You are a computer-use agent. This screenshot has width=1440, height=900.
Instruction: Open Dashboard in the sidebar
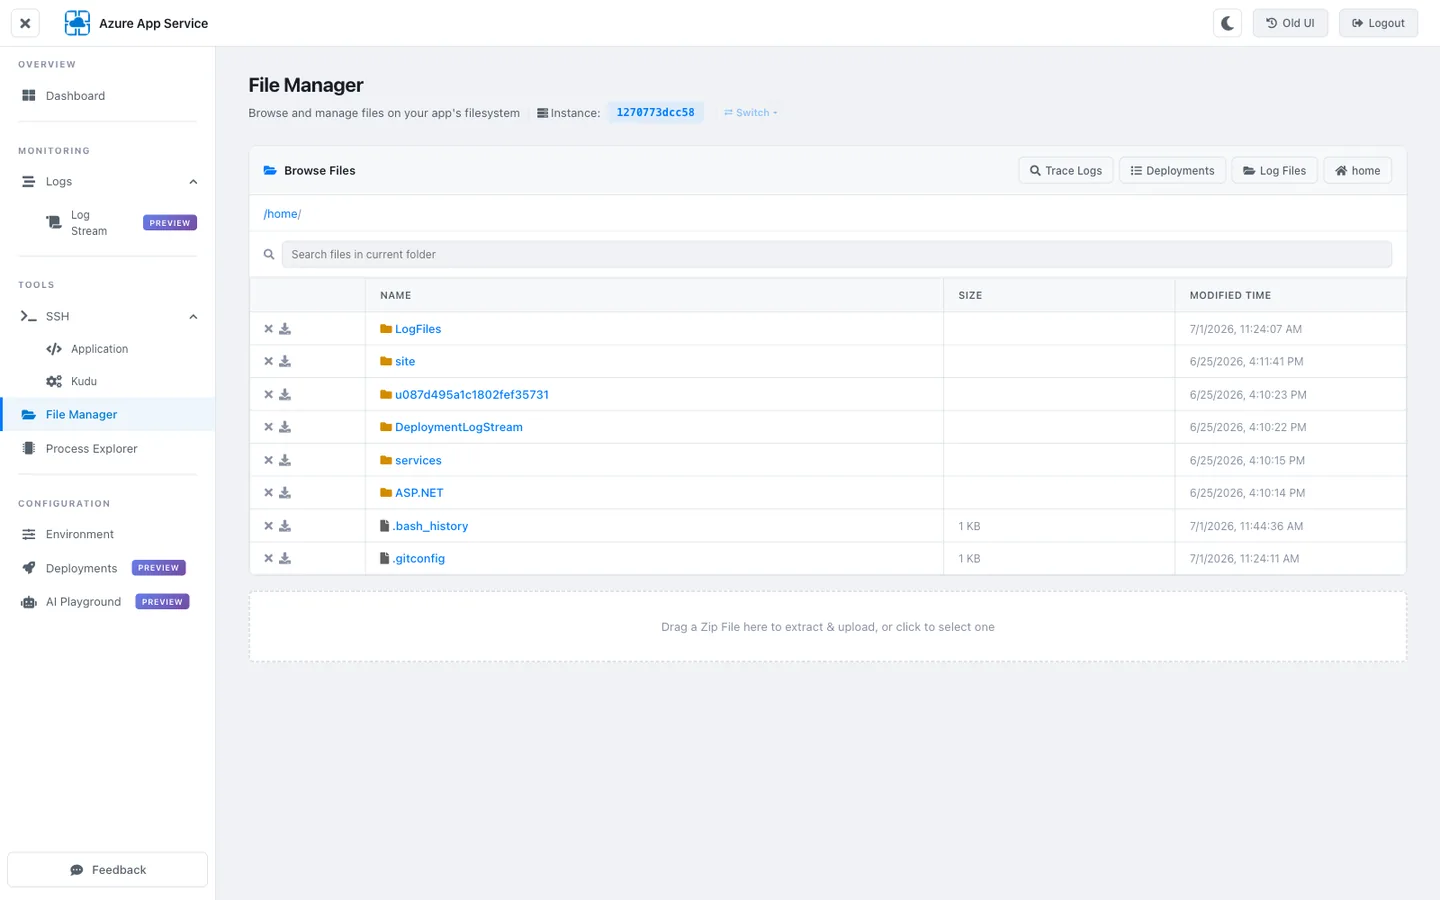(x=108, y=96)
